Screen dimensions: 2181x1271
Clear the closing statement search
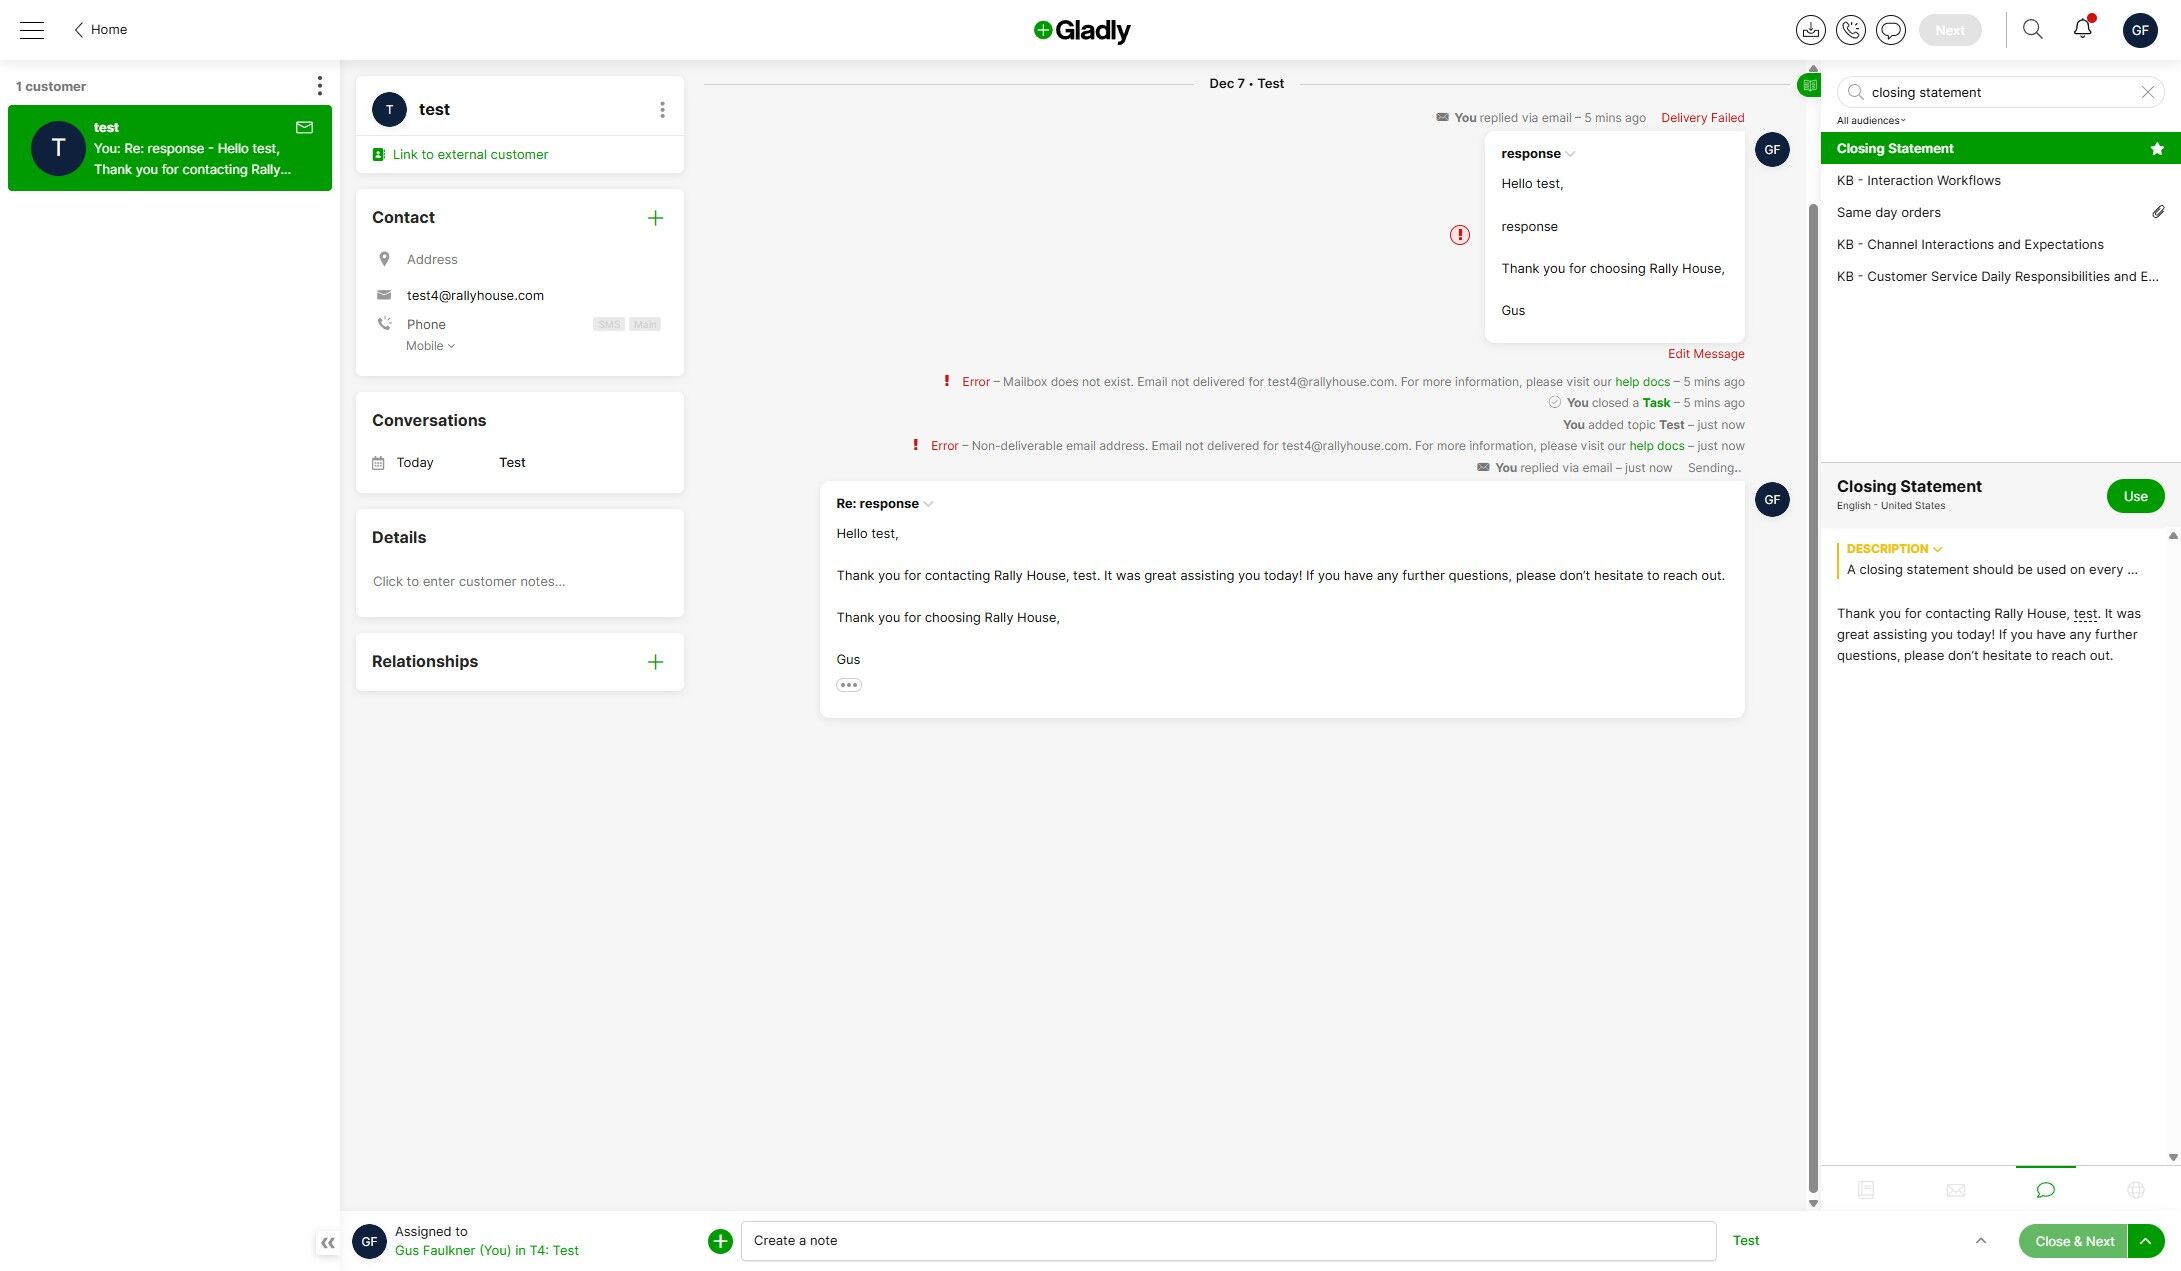[2147, 92]
